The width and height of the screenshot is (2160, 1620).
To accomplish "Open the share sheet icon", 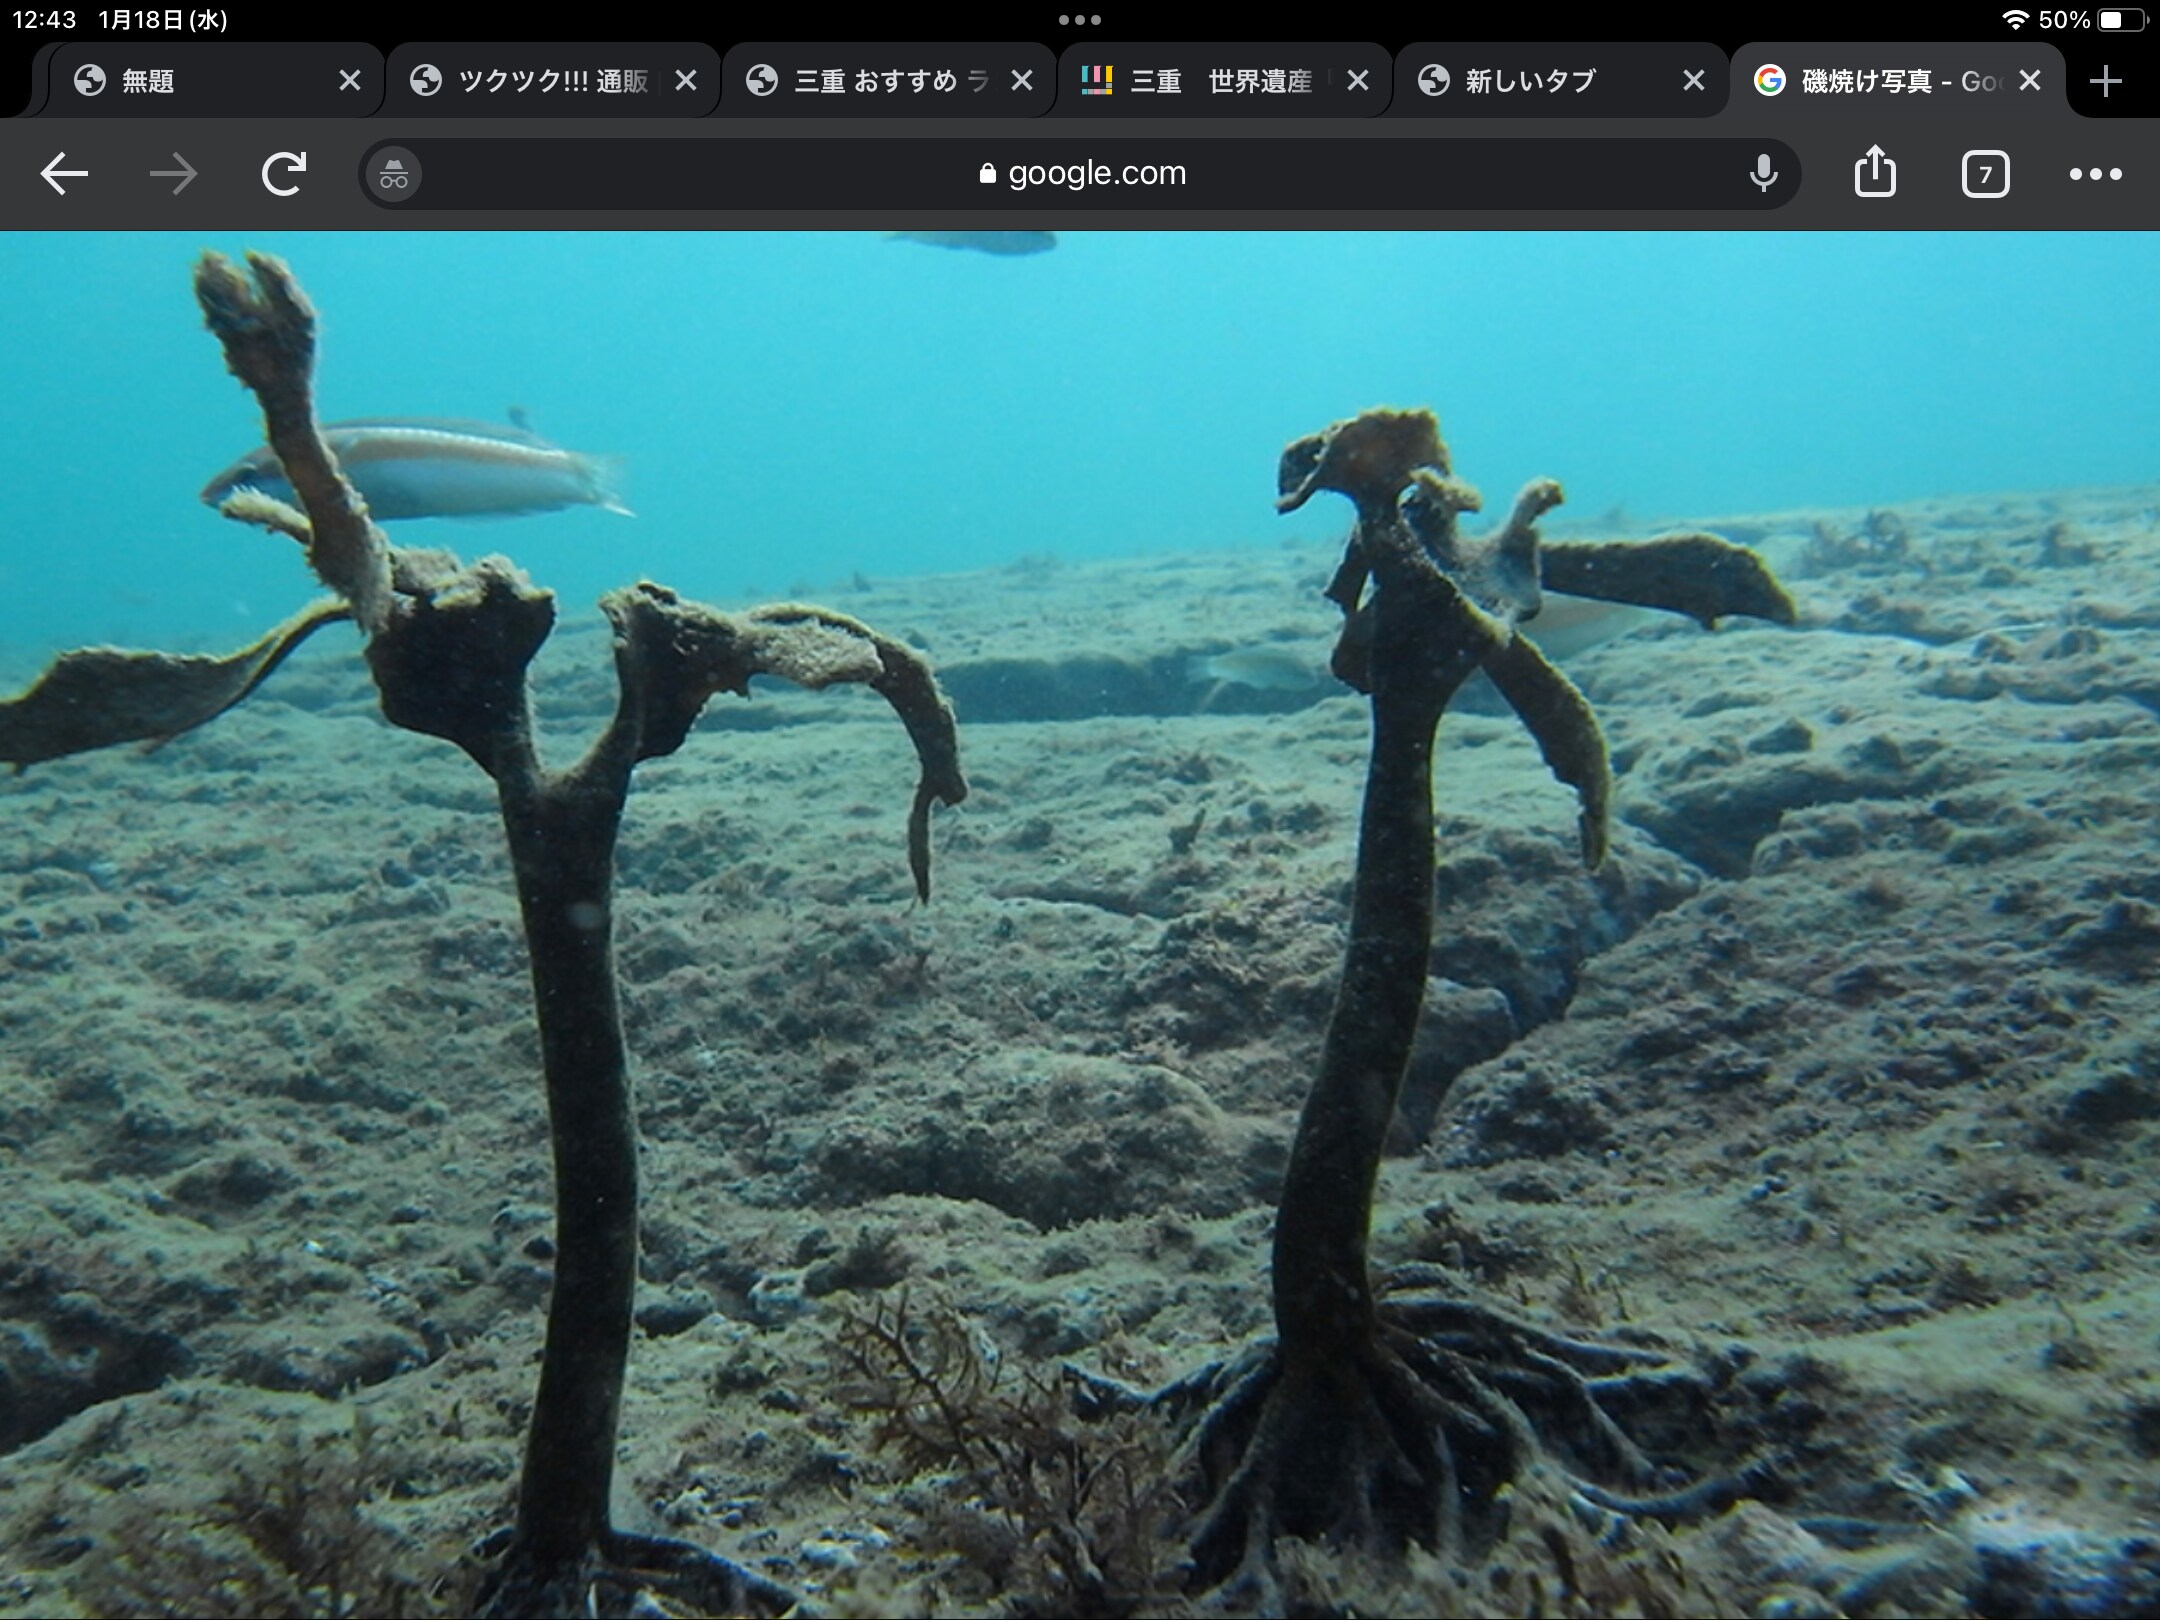I will 1875,173.
